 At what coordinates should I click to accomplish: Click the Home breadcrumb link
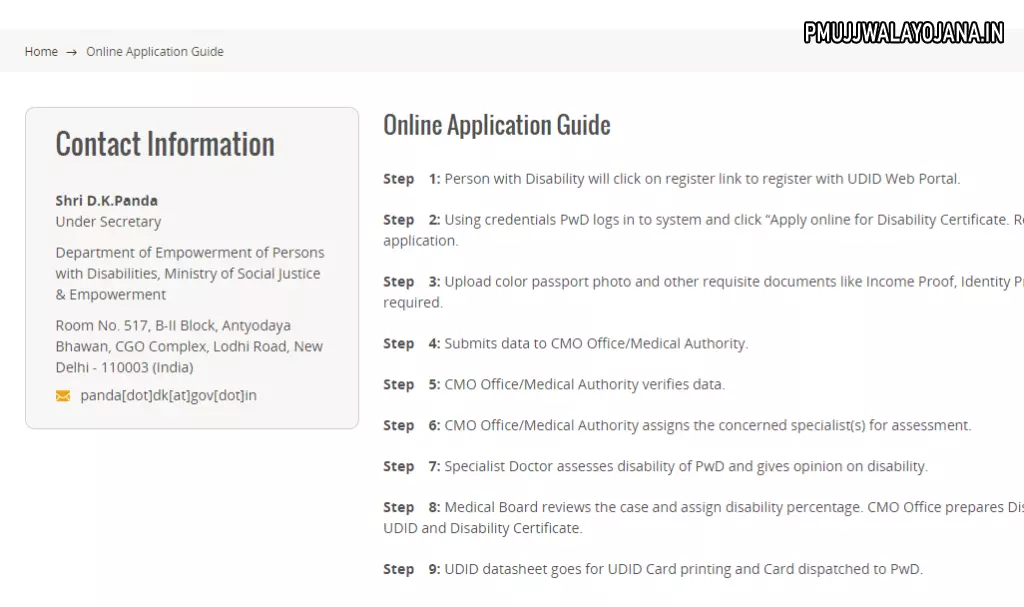tap(41, 52)
